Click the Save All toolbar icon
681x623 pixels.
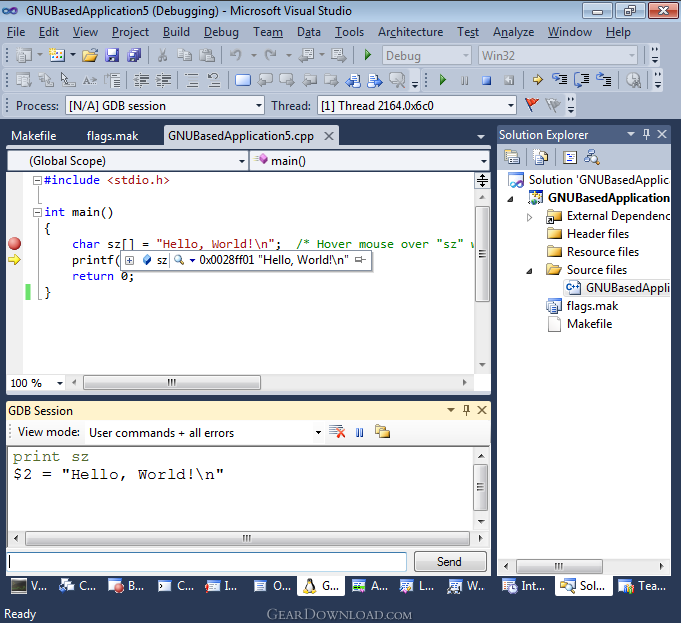133,56
